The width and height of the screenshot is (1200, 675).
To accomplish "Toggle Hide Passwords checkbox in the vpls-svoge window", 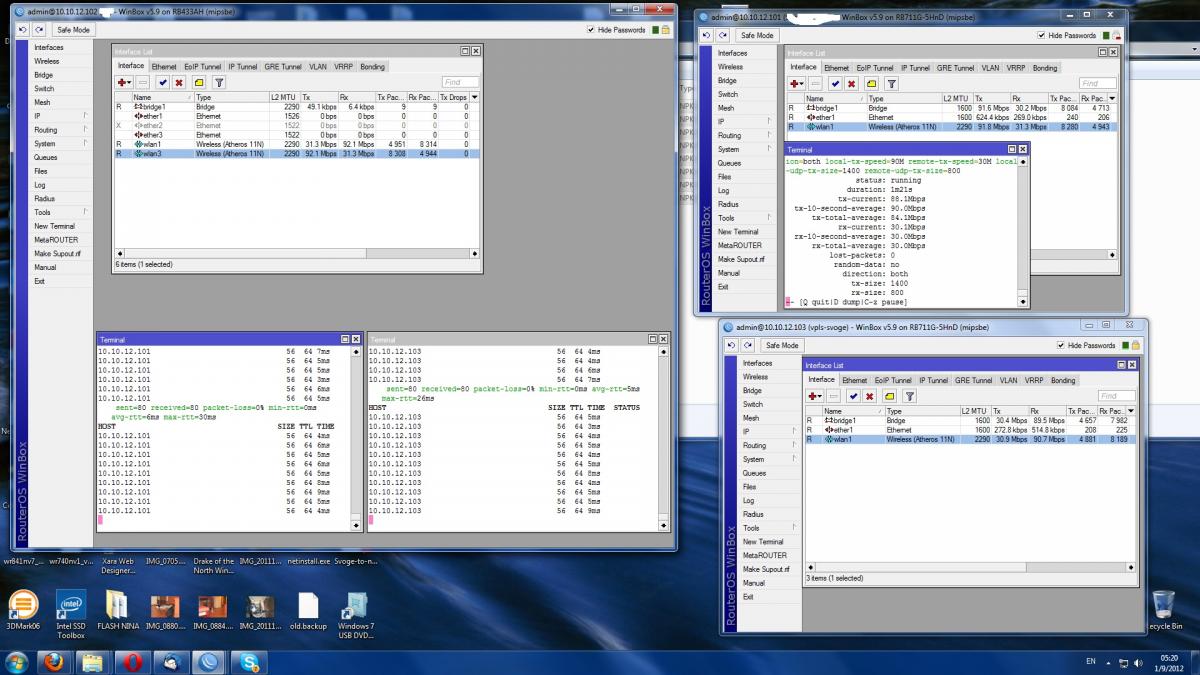I will (1061, 345).
